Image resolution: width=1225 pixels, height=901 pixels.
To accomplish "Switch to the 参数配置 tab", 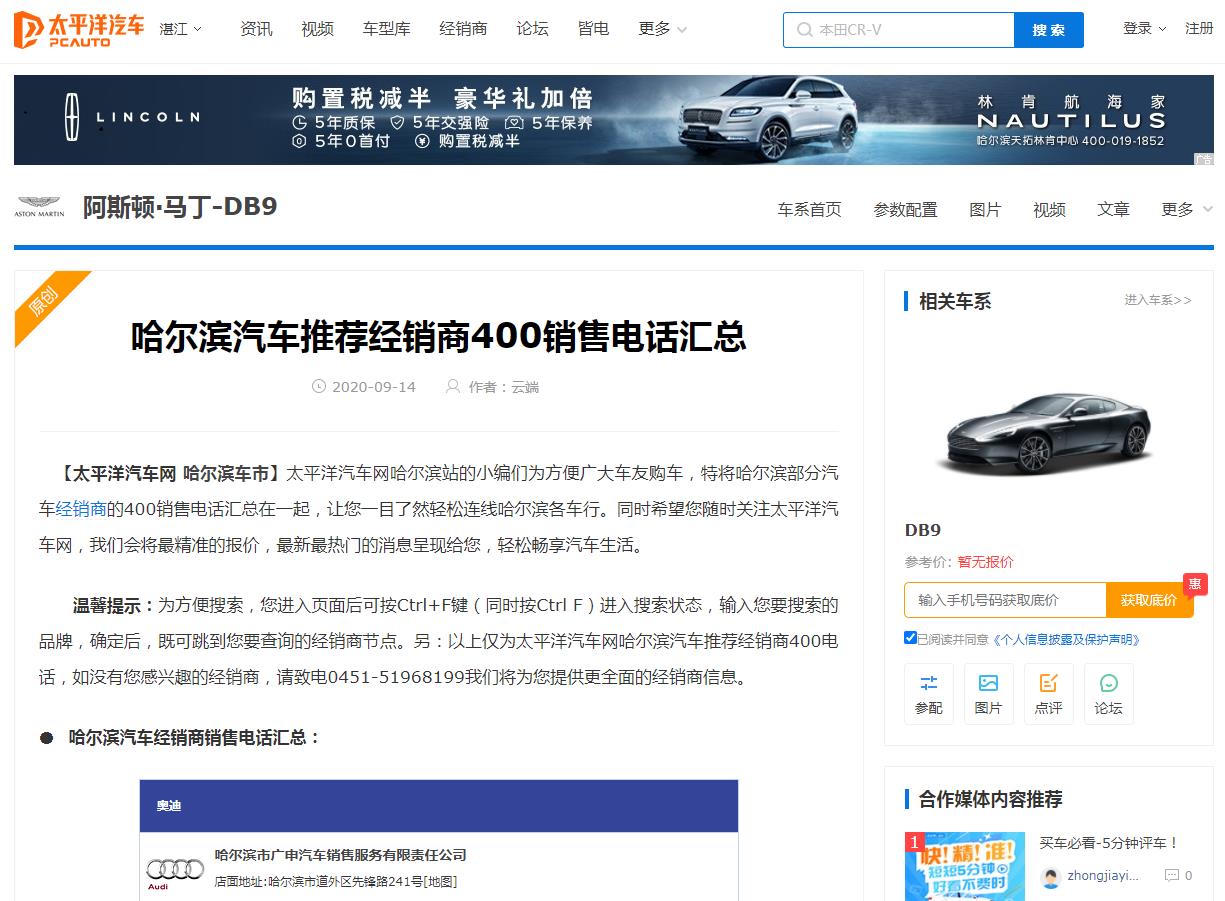I will (905, 209).
